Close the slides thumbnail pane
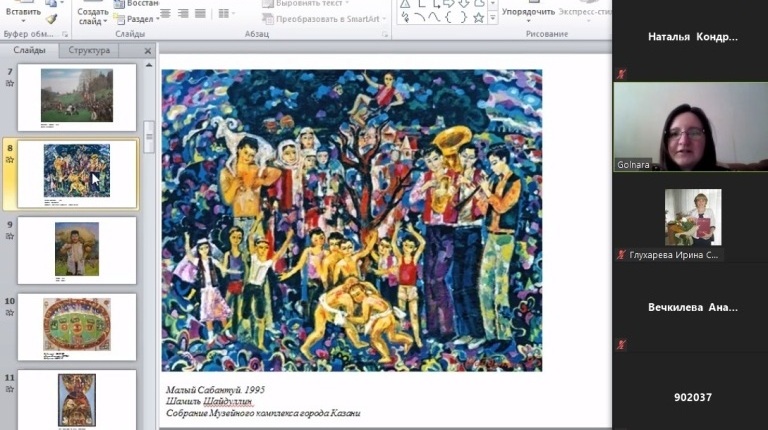768x430 pixels. (x=147, y=51)
